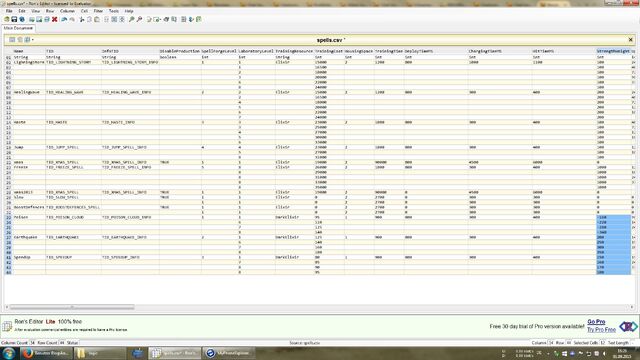The height and width of the screenshot is (360, 640).
Task: Click the SpeedUp name cell
Action: (29, 257)
